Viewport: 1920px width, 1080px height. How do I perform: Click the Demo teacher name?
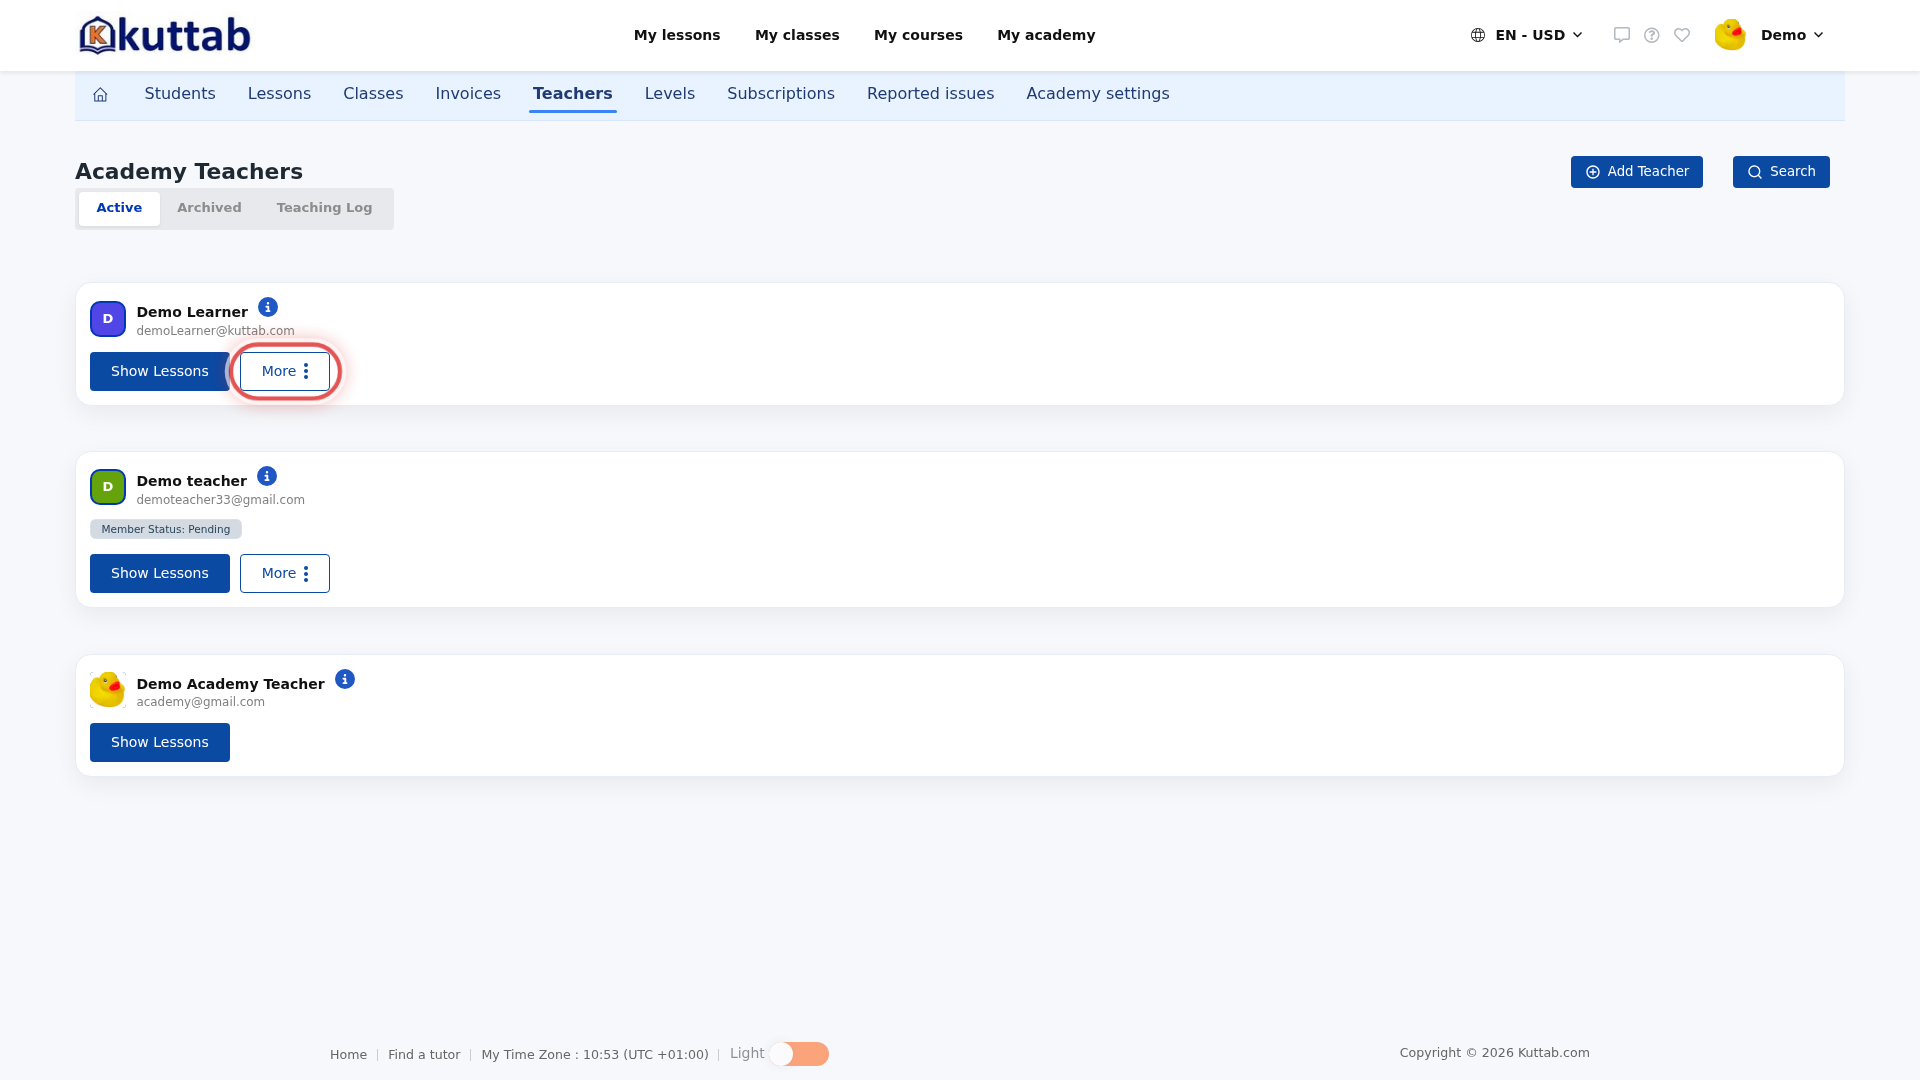coord(192,481)
